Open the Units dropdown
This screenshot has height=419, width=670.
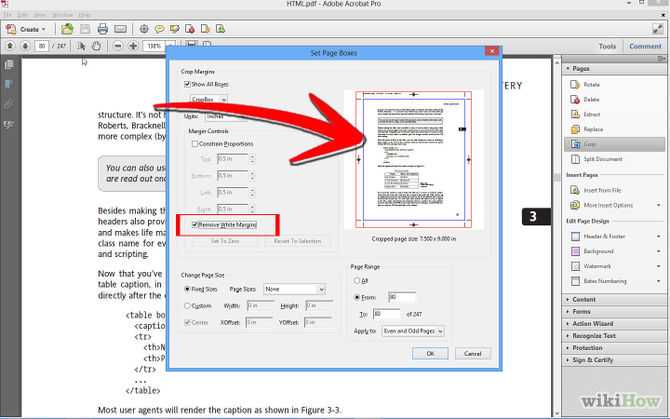226,116
